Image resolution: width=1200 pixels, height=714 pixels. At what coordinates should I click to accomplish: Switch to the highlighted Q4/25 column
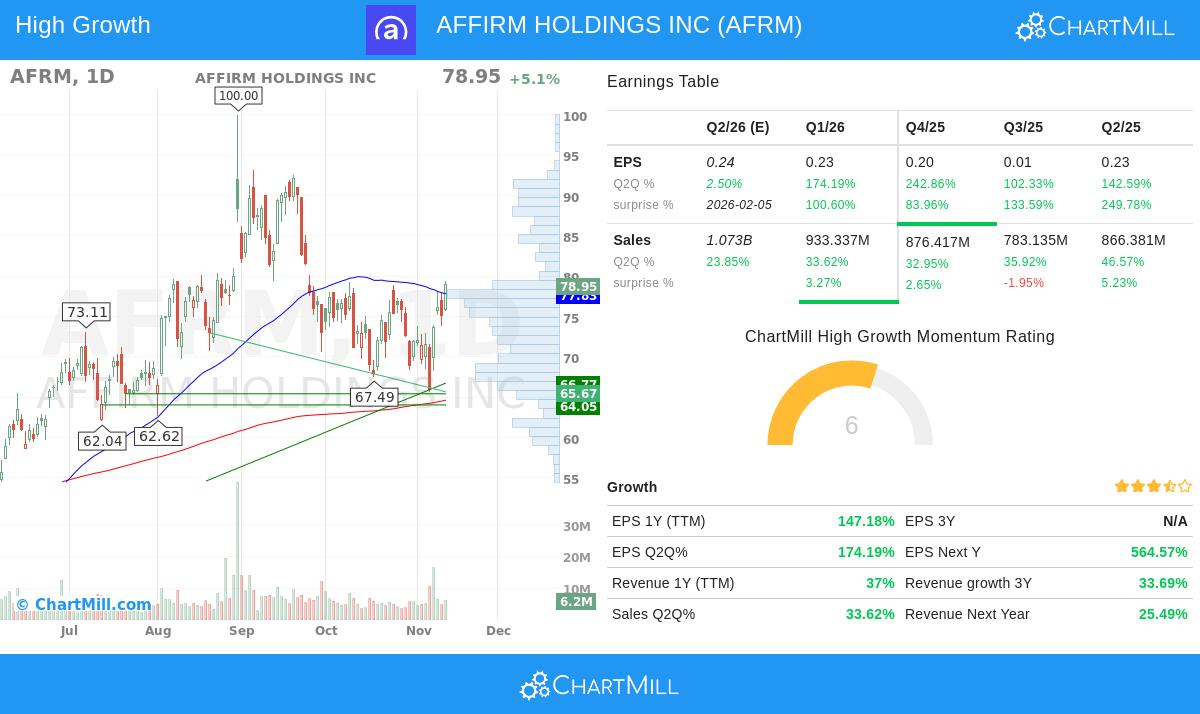(925, 127)
